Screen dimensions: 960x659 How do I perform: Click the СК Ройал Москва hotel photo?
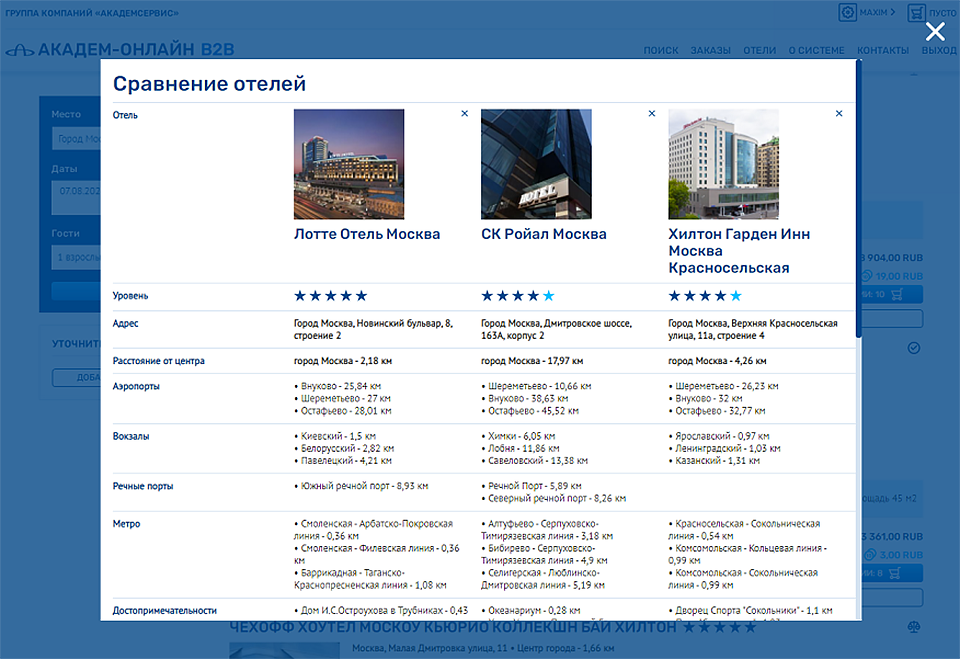(x=536, y=164)
